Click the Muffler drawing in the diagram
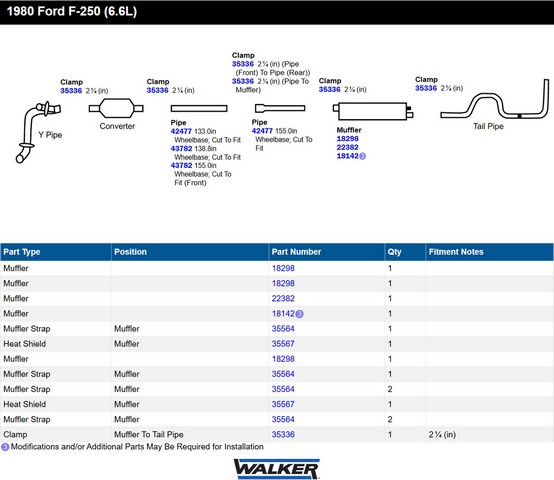This screenshot has height=480, width=554. (x=373, y=111)
